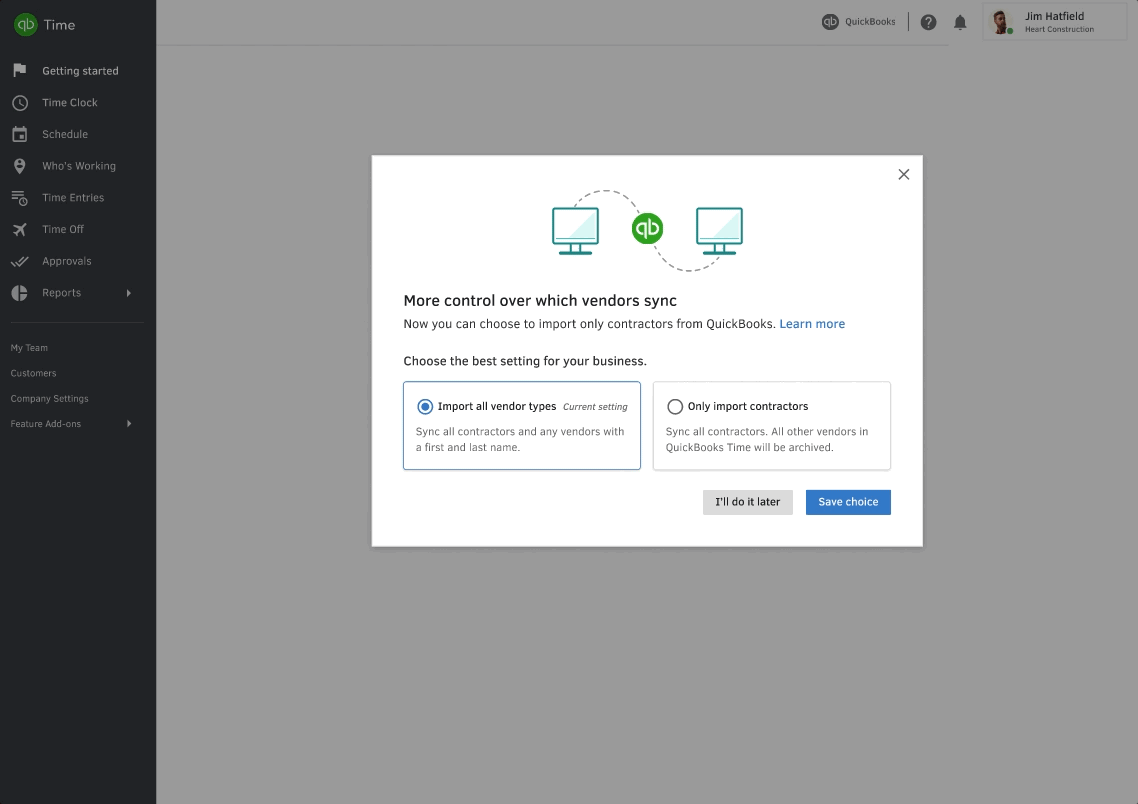1138x804 pixels.
Task: Click "Choose the best setting" text
Action: pyautogui.click(x=525, y=361)
